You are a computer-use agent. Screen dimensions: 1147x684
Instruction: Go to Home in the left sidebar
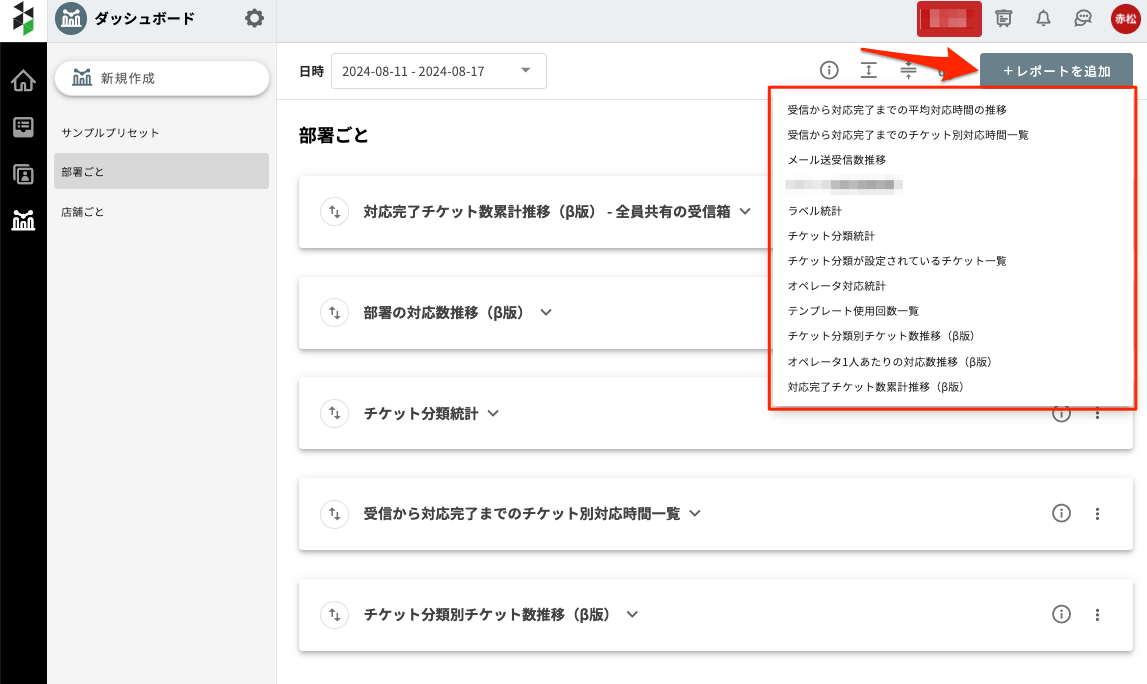pyautogui.click(x=23, y=80)
